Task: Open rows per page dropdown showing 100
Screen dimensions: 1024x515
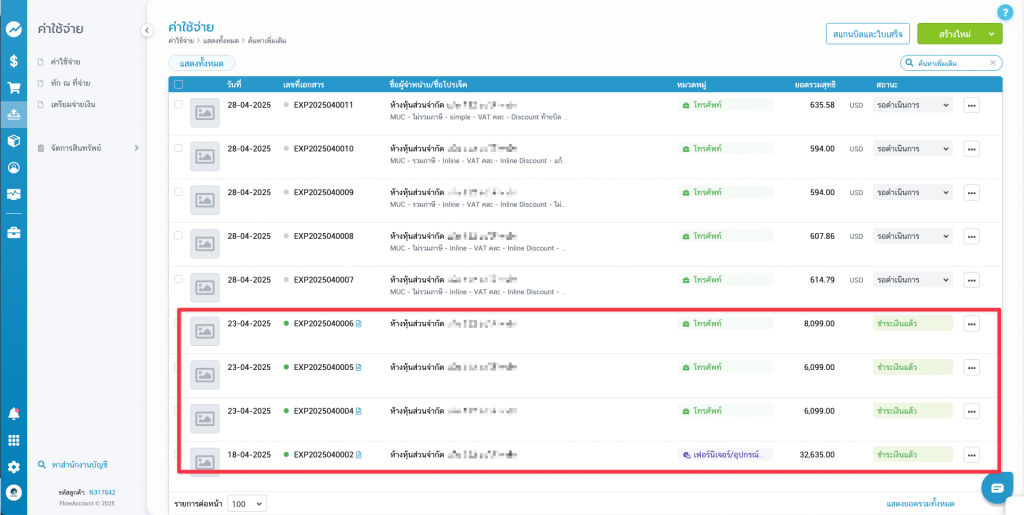Action: [246, 503]
